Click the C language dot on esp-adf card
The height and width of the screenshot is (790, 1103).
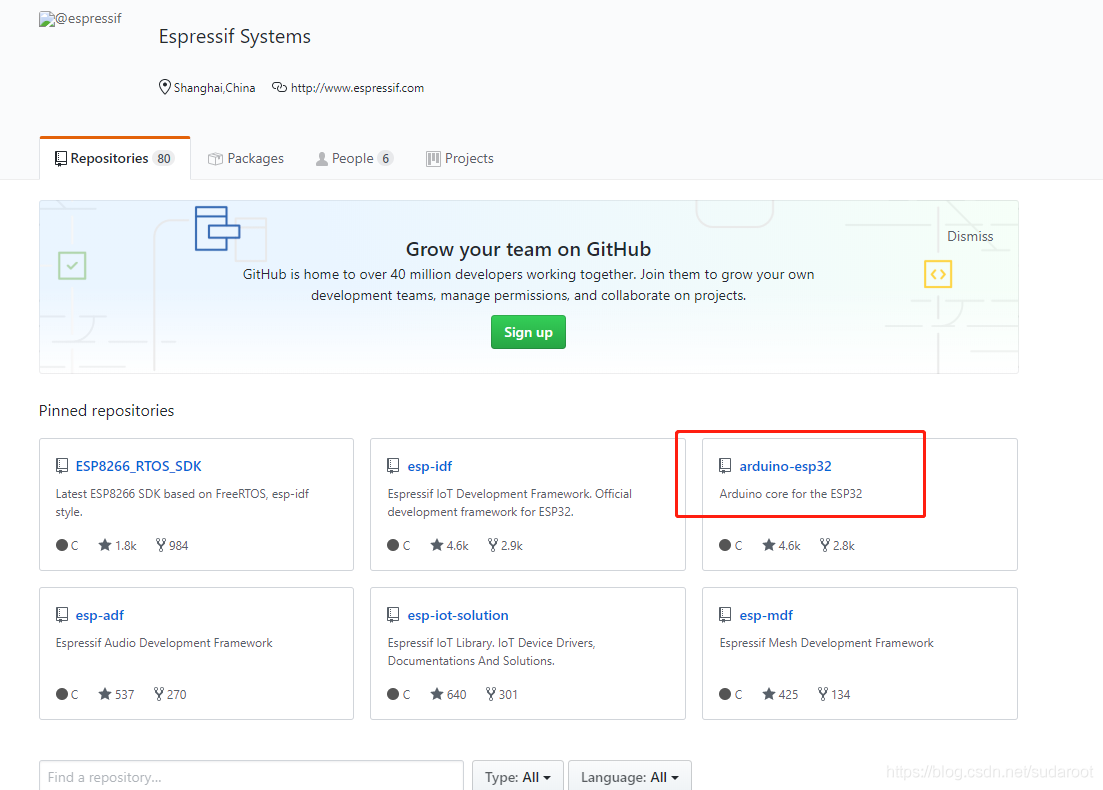point(62,694)
